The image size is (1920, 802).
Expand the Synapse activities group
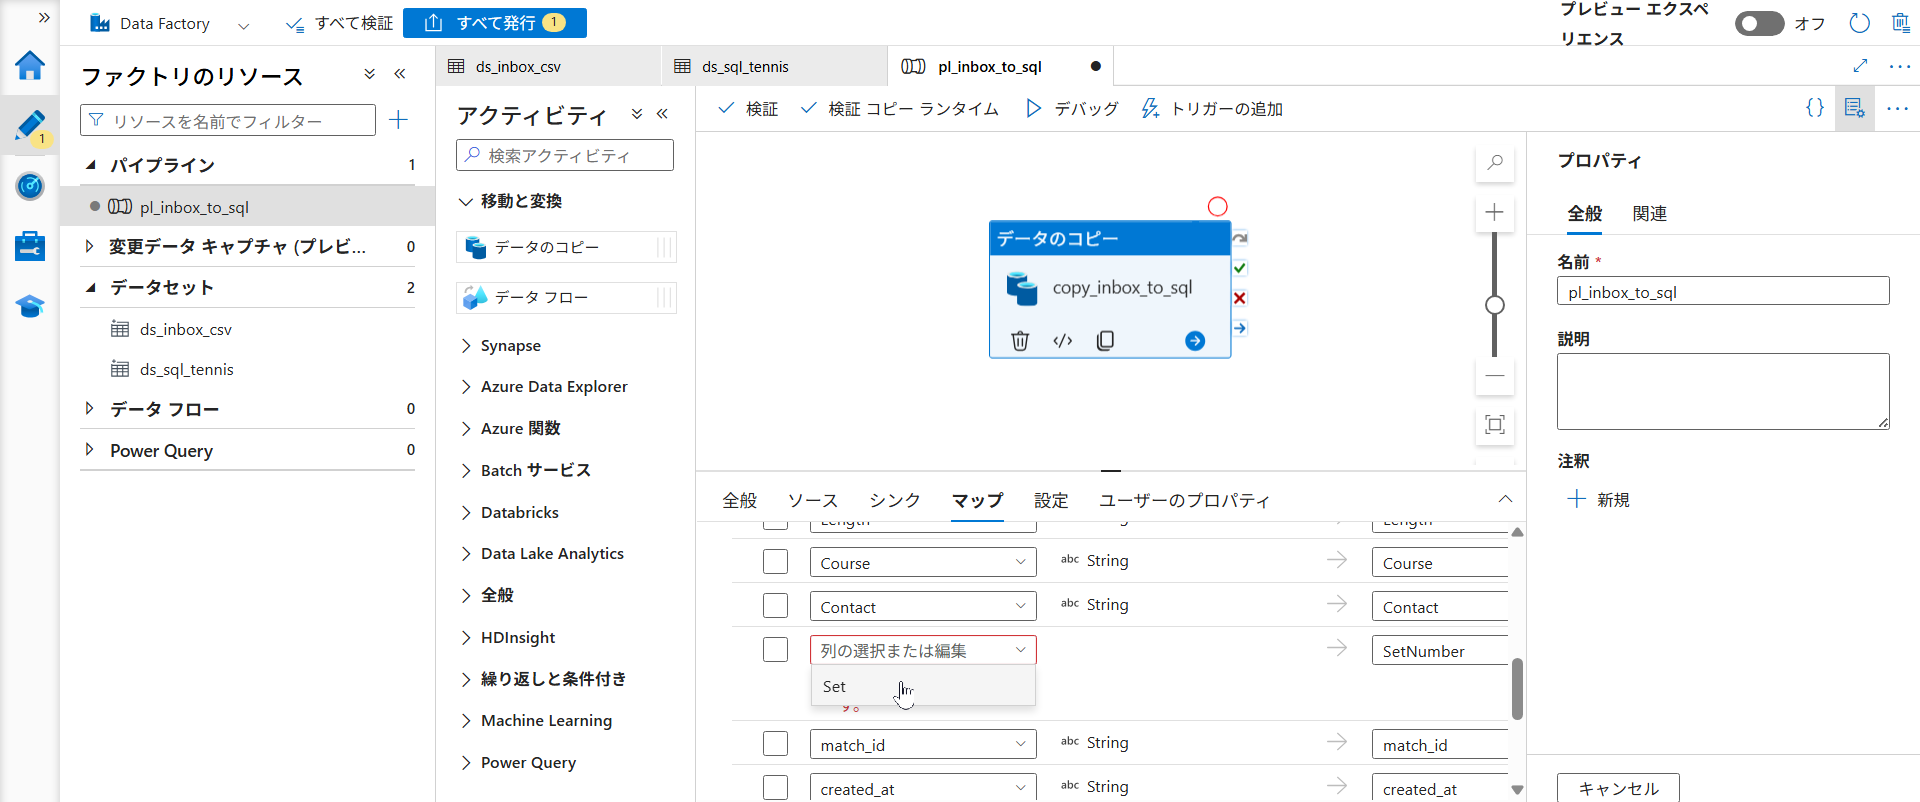pos(510,346)
